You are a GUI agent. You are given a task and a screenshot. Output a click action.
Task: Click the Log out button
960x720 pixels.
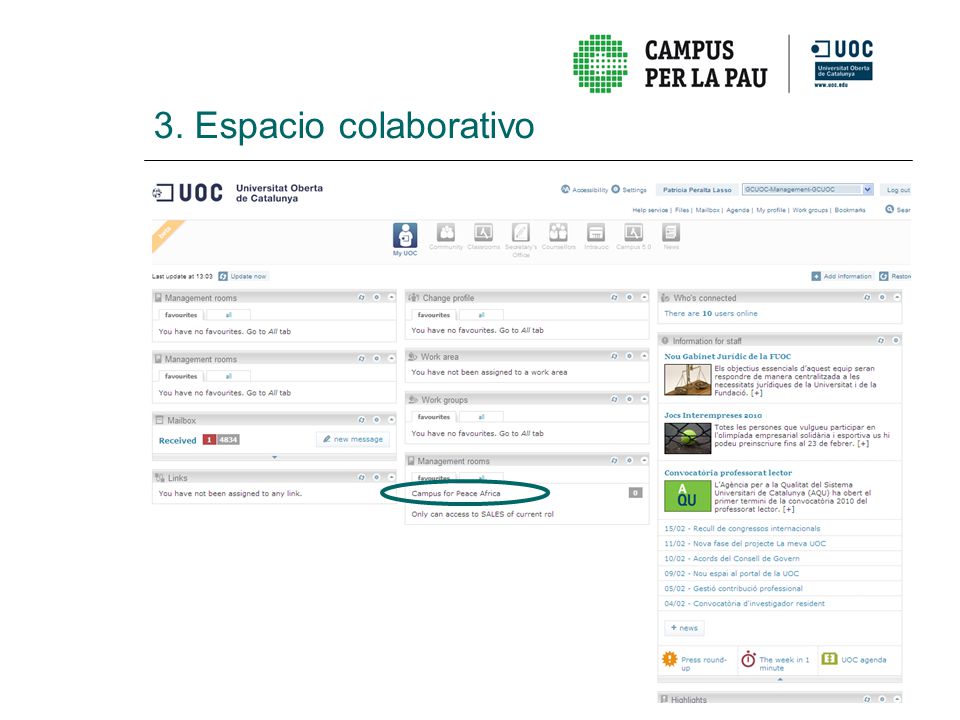(898, 190)
